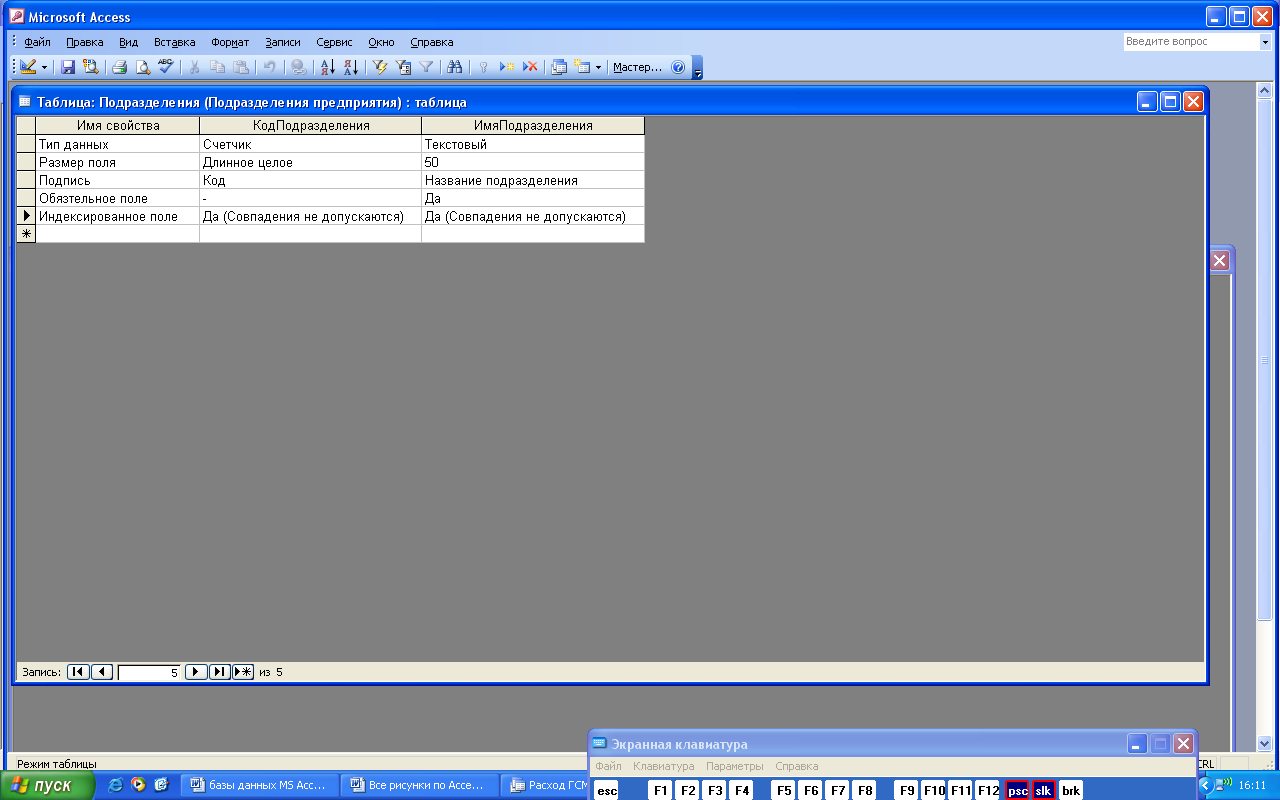This screenshot has width=1280, height=800.
Task: Insert a hyperlink using the globe icon
Action: (x=298, y=68)
